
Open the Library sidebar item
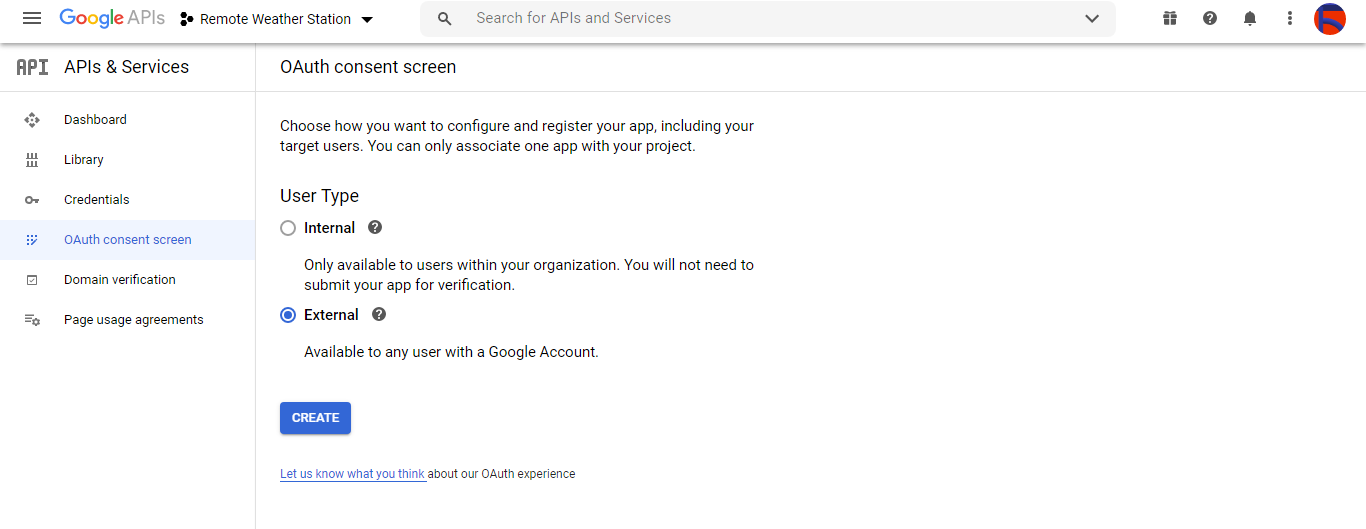pos(83,160)
